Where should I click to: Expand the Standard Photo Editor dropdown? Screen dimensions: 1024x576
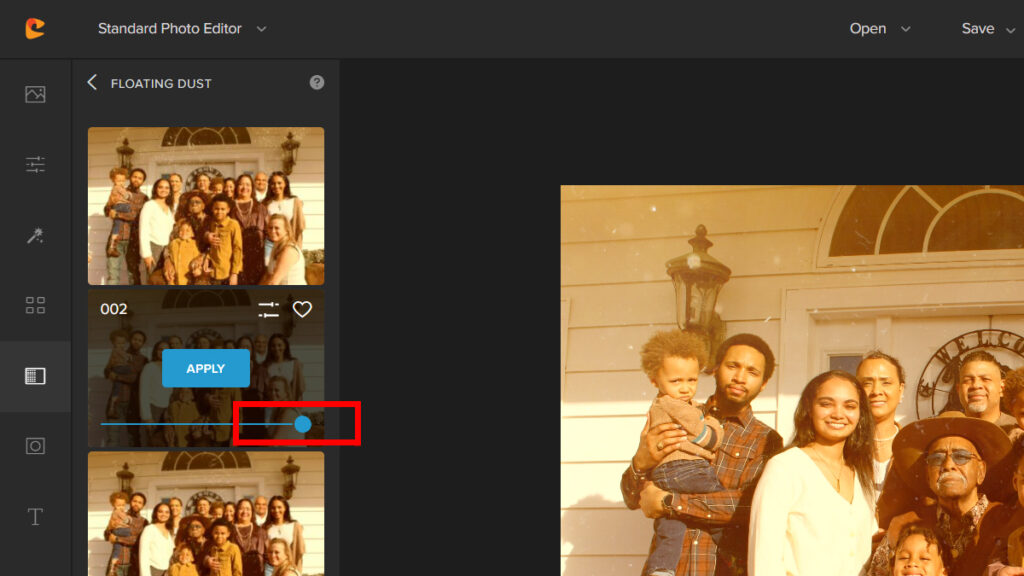point(182,29)
